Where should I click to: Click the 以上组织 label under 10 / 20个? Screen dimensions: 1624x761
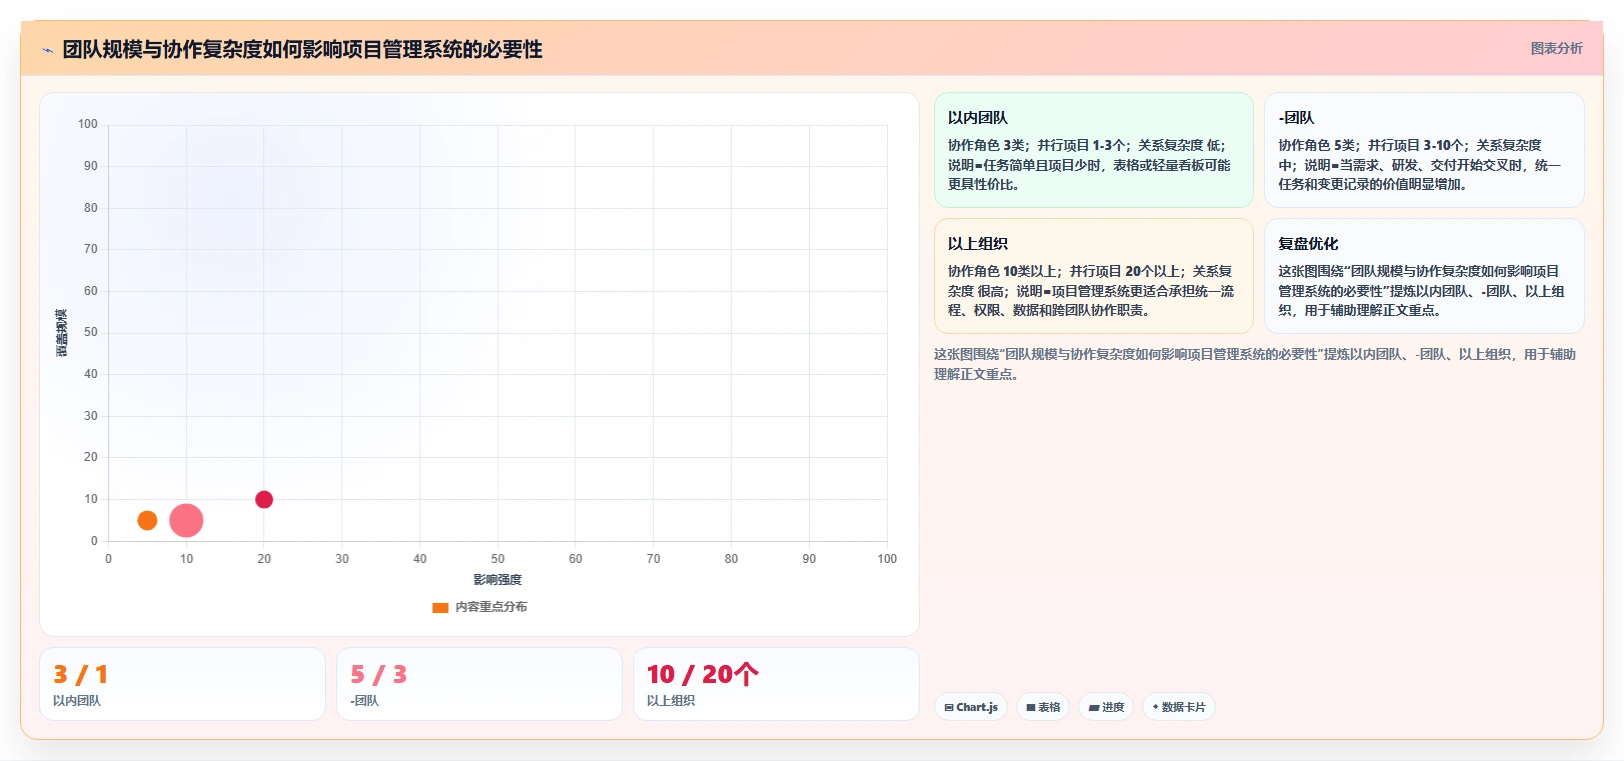pyautogui.click(x=671, y=701)
